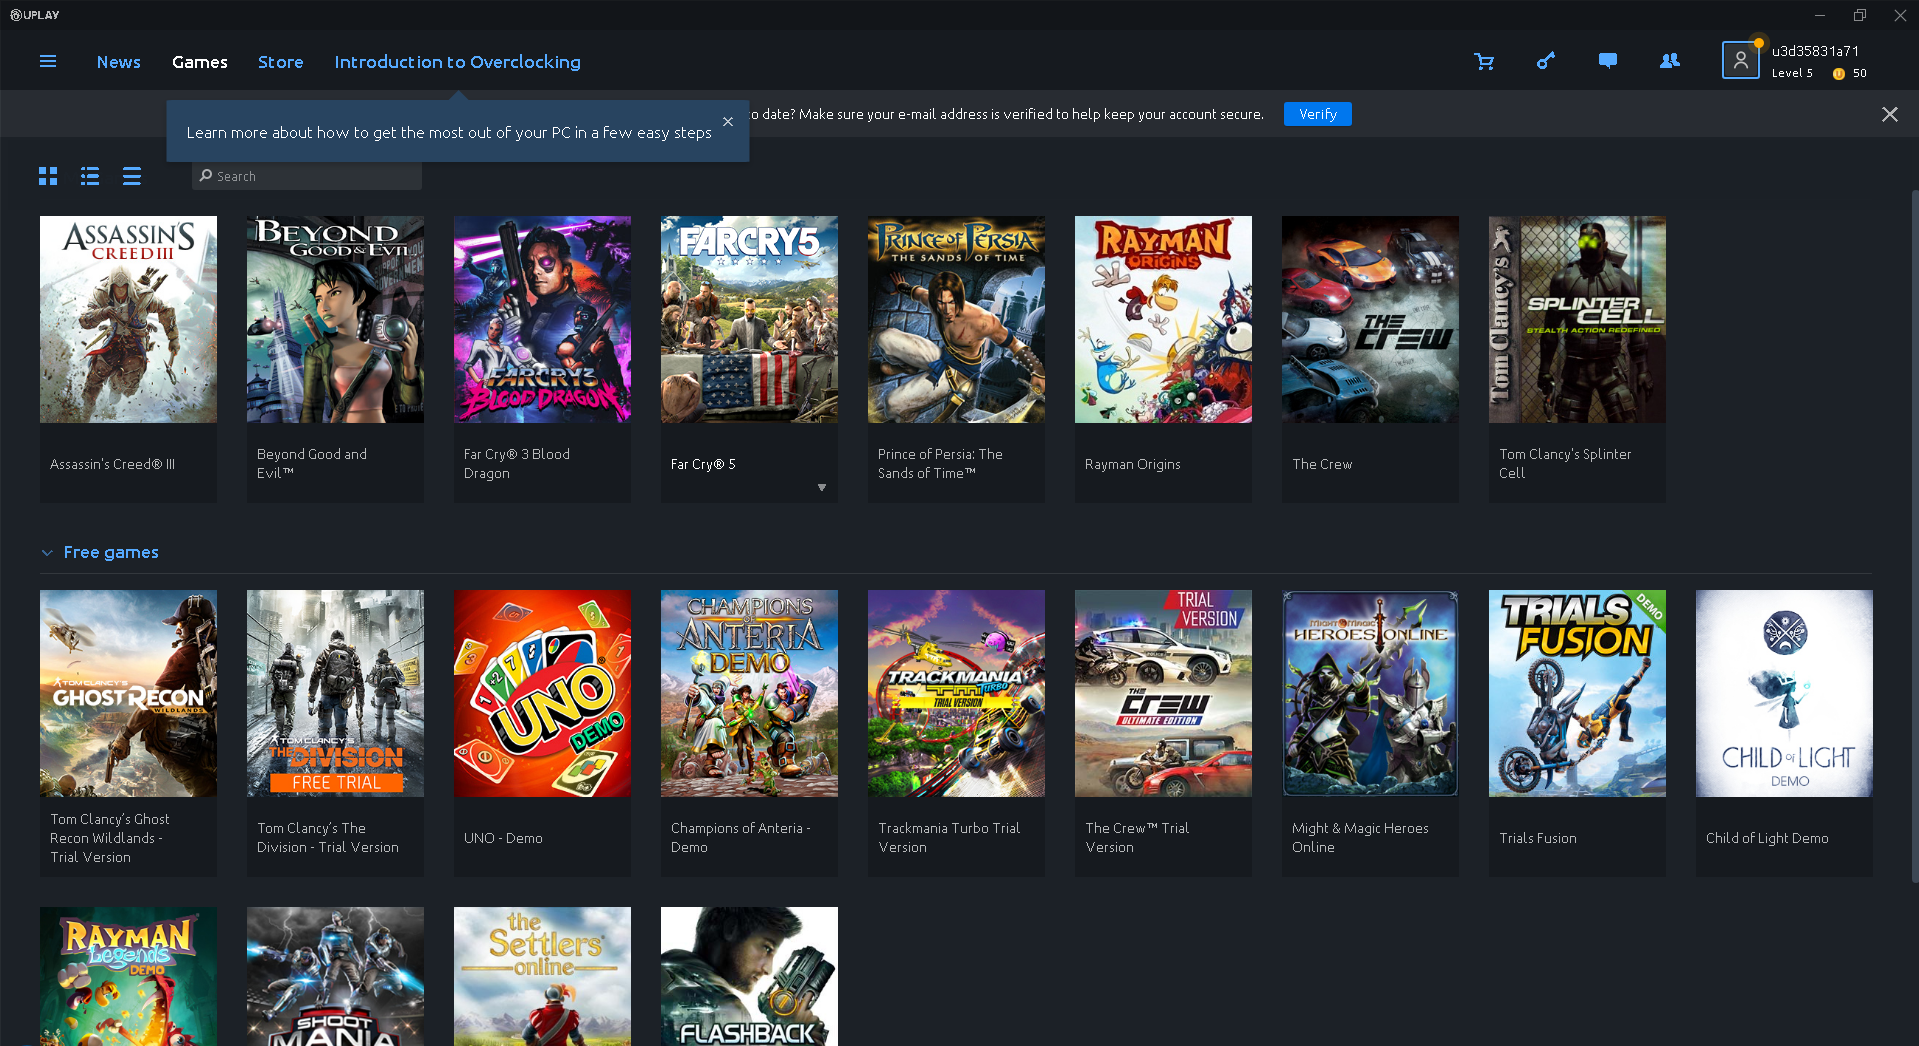Open the Store tab
The image size is (1919, 1046).
point(281,62)
